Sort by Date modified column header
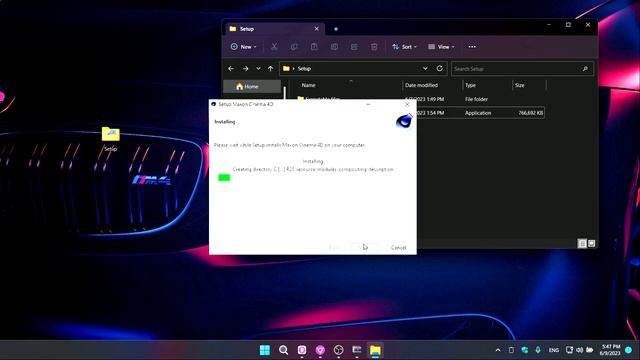The width and height of the screenshot is (640, 360). [x=421, y=85]
